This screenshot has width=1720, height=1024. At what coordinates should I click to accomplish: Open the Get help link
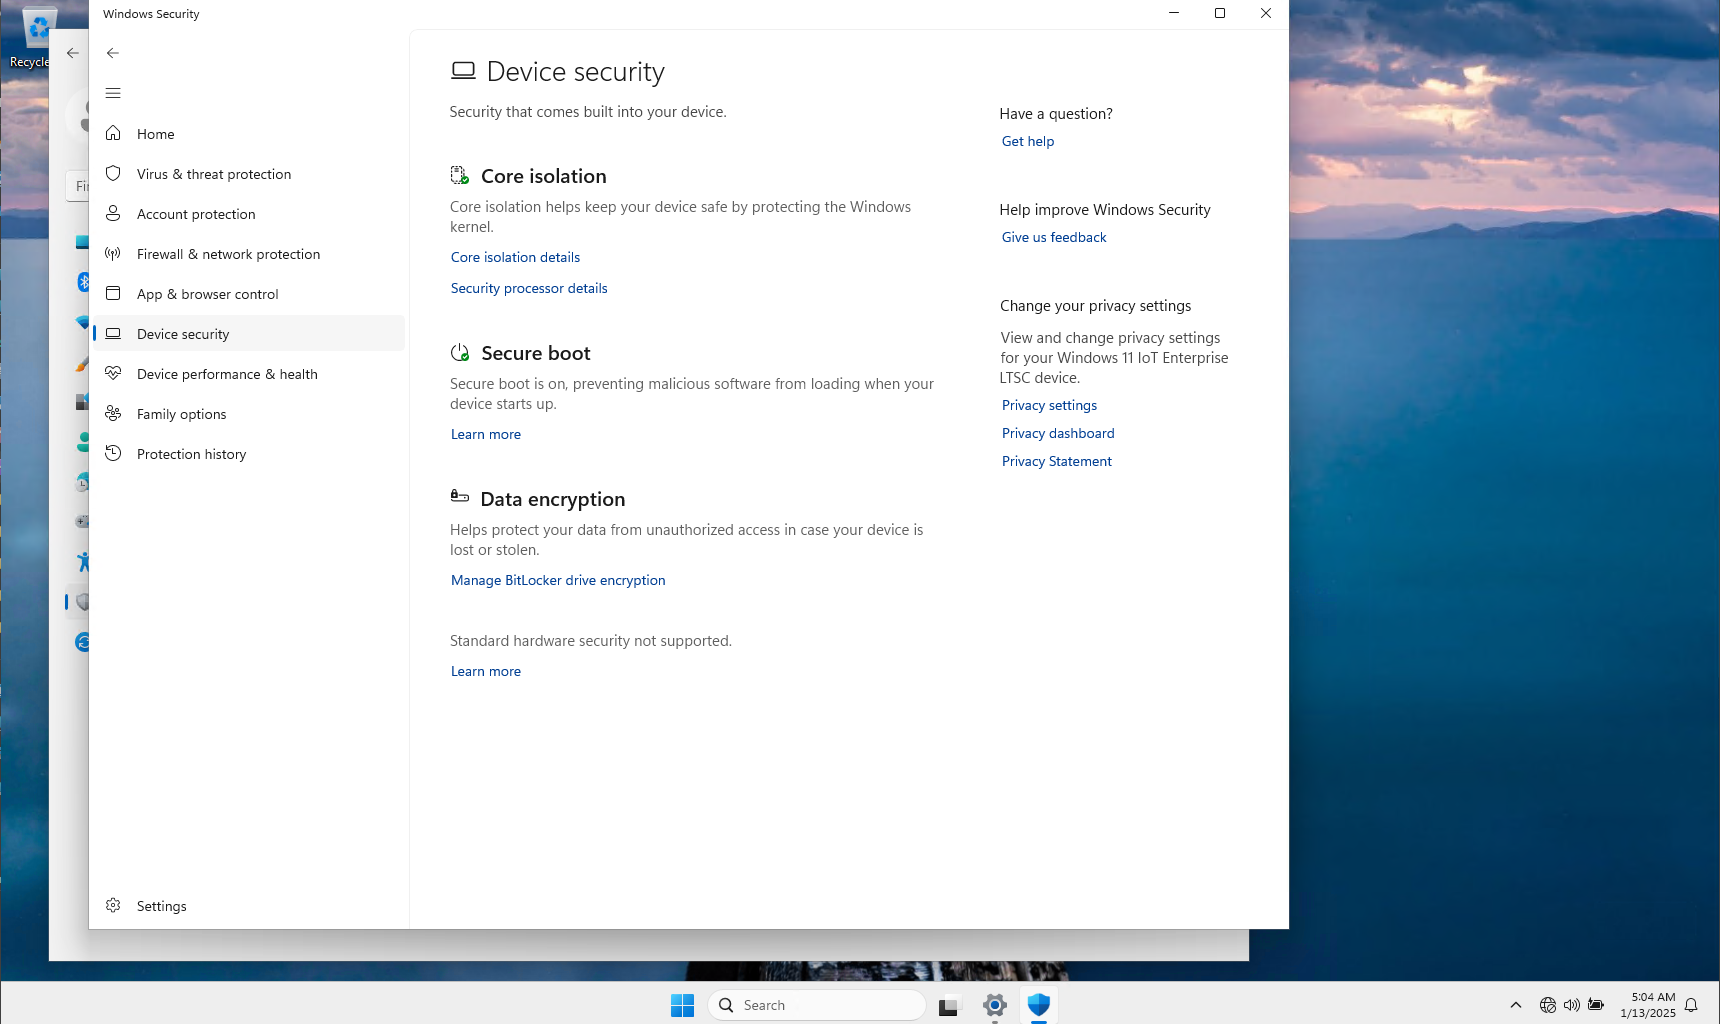[1027, 141]
